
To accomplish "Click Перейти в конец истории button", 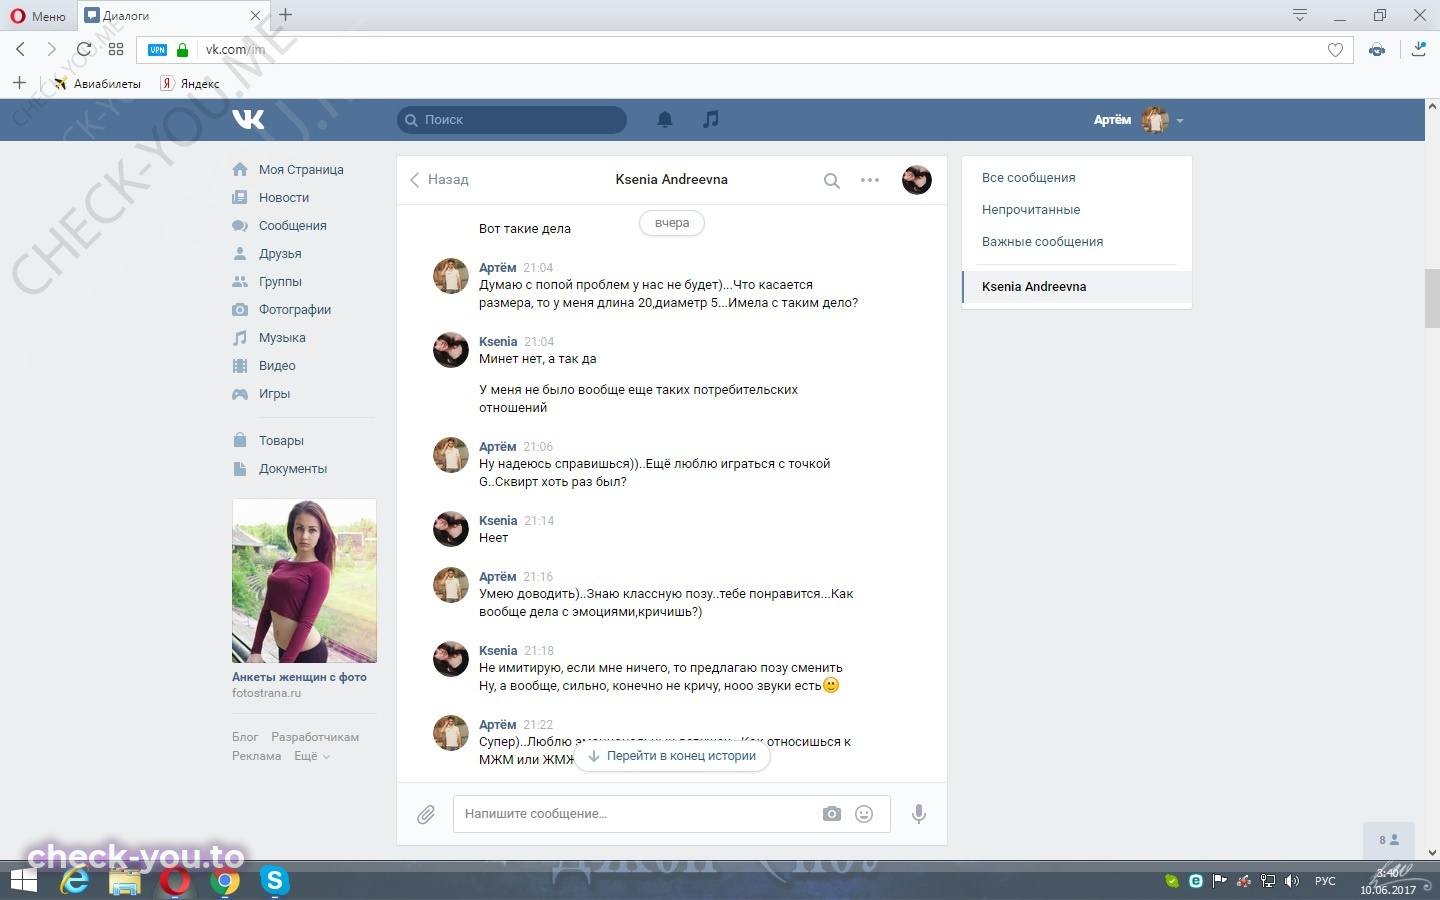I will [672, 756].
